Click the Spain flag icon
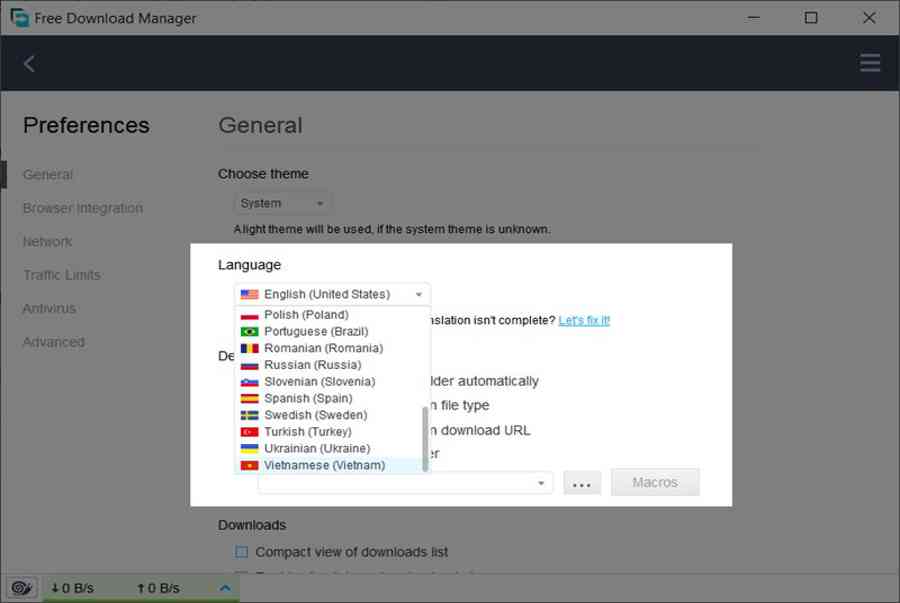 click(249, 398)
